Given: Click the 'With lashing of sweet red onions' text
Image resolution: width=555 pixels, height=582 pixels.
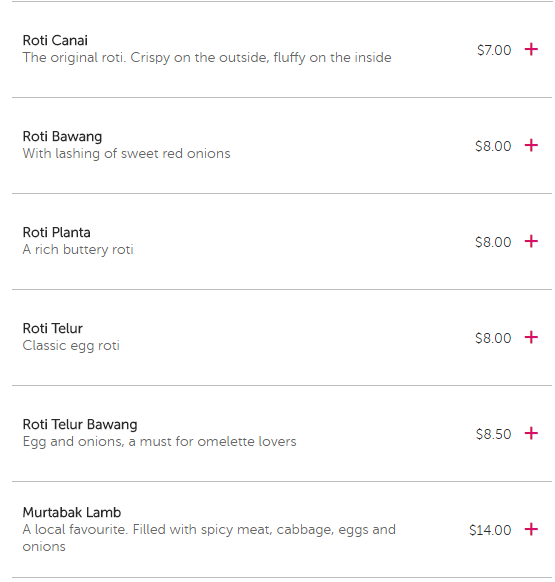Looking at the screenshot, I should [127, 154].
